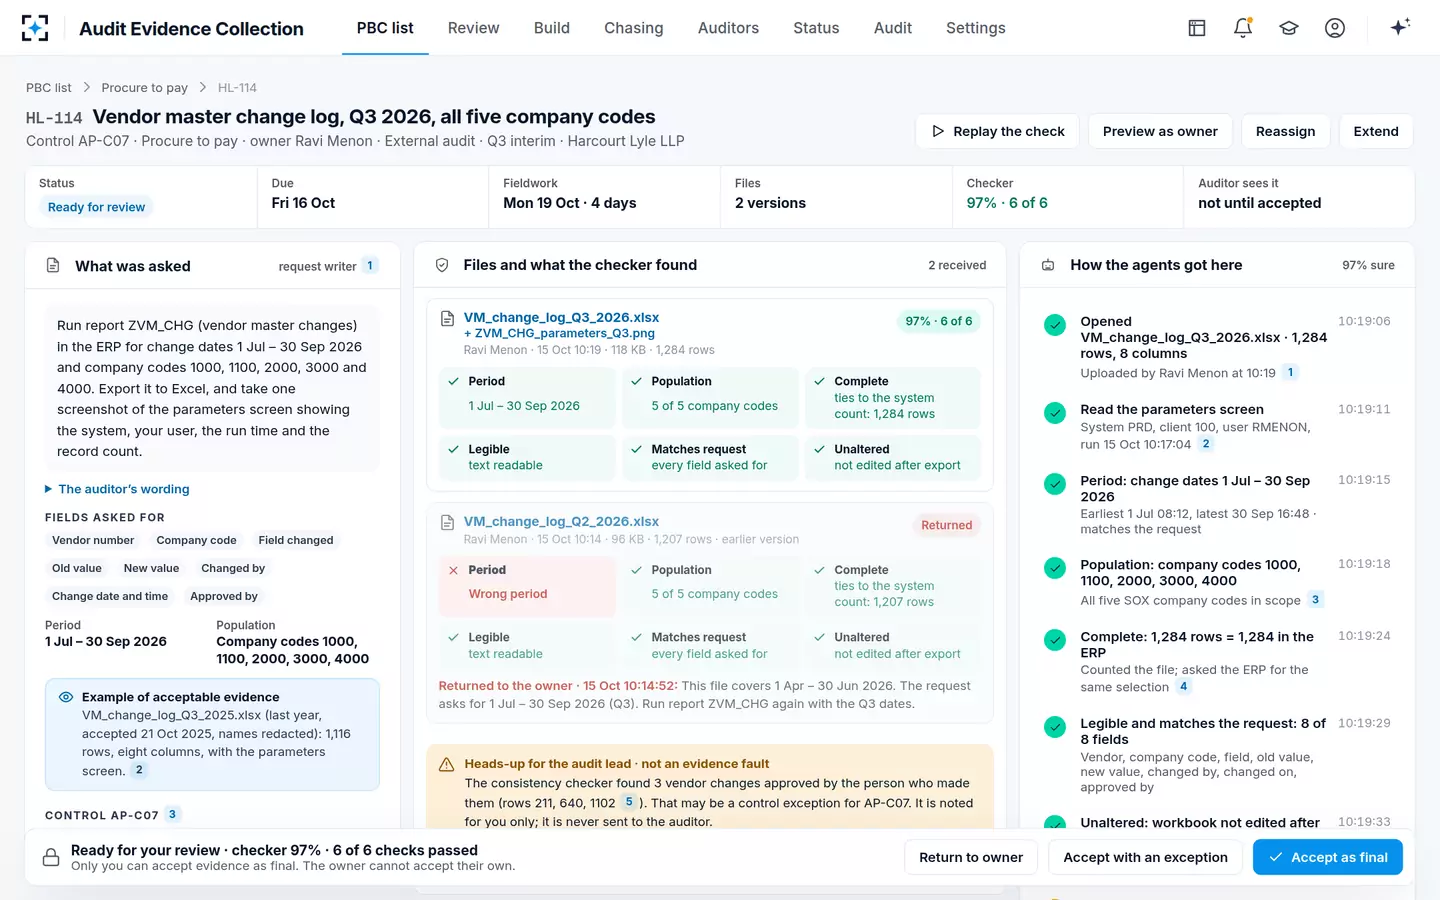
Task: Click the file icon for VM_change_log_Q2_2026.xlsx
Action: coord(448,522)
